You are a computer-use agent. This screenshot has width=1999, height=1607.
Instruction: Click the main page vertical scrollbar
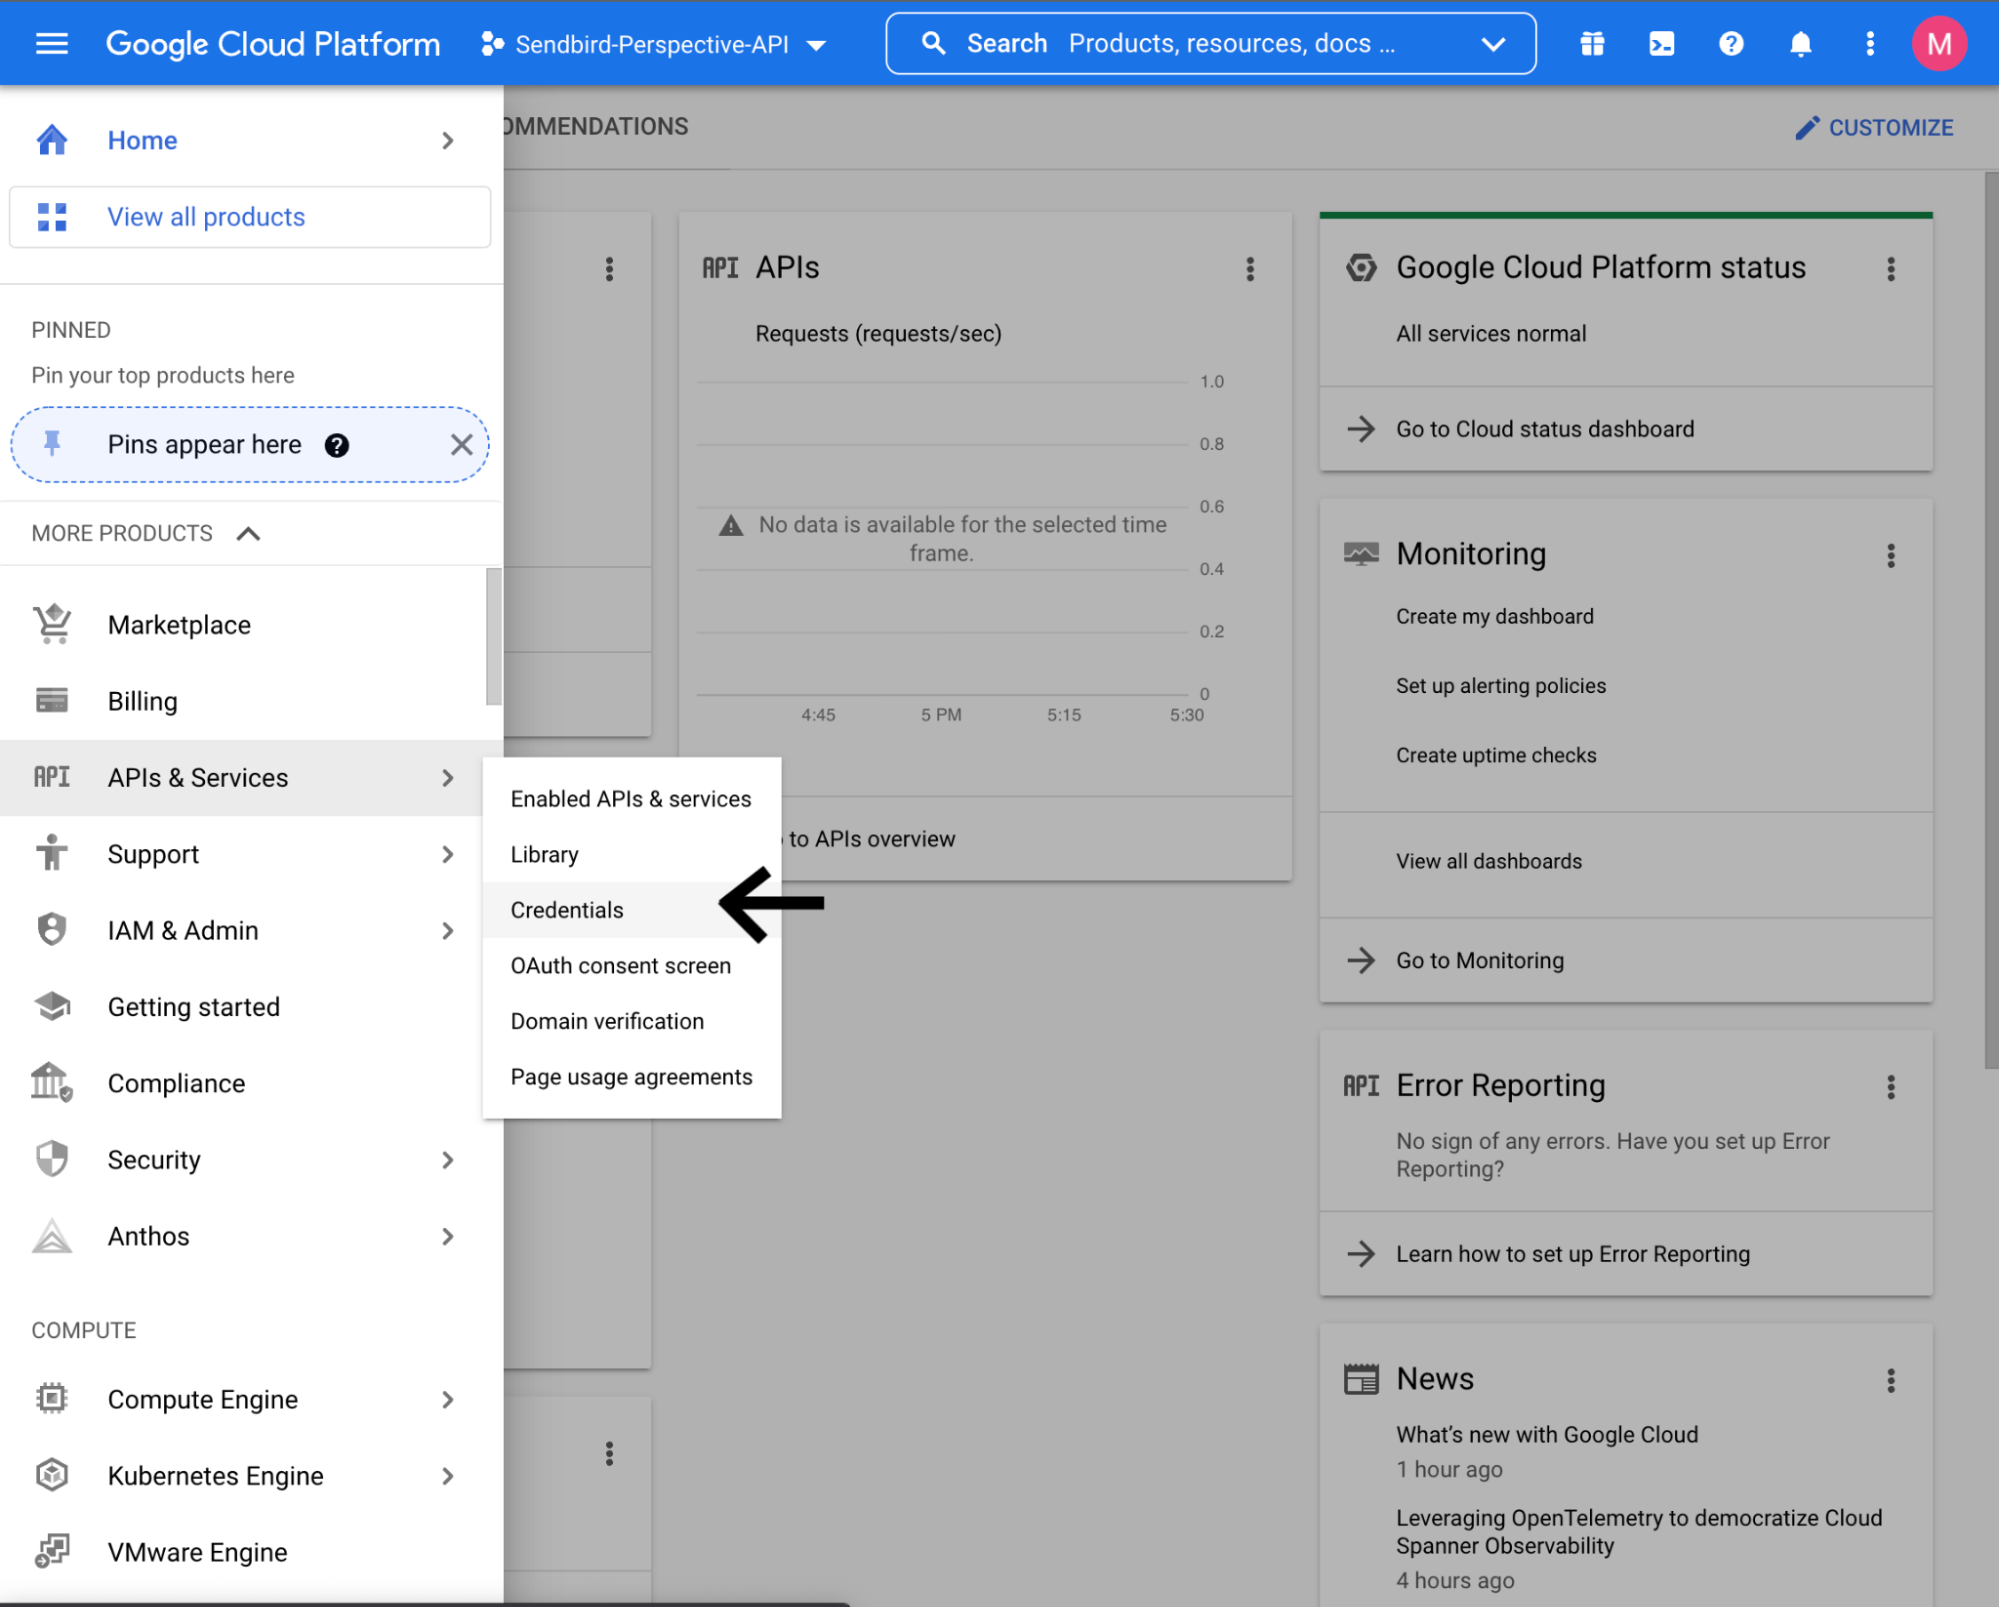[x=1991, y=620]
